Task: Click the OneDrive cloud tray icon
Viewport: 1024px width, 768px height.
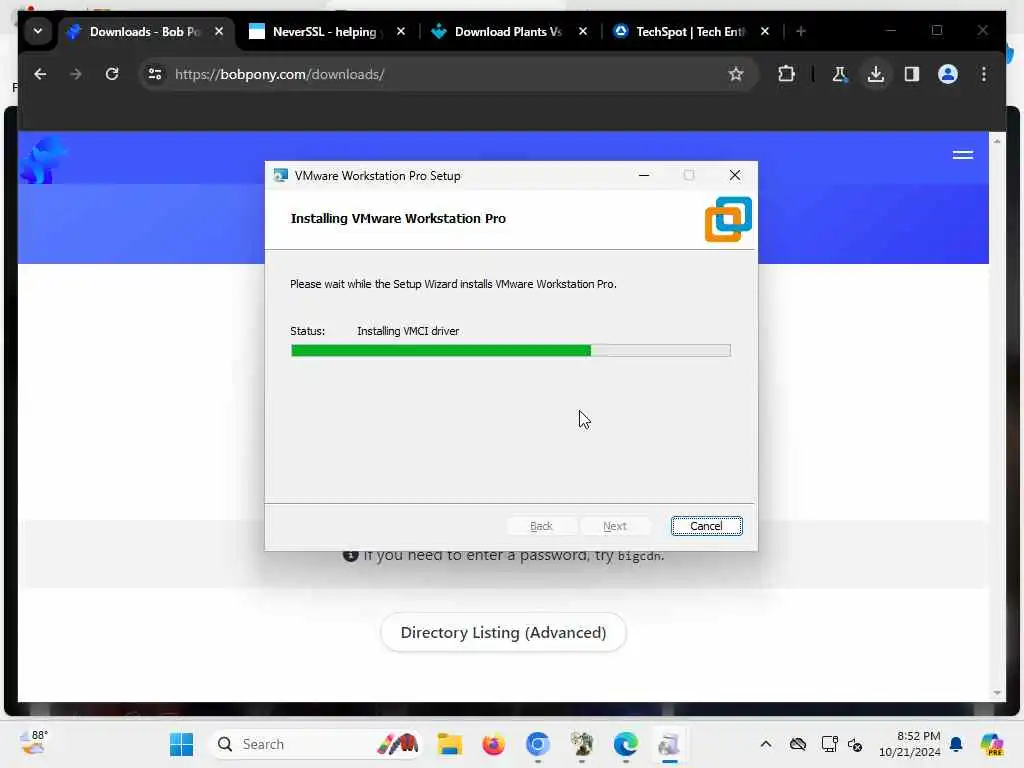Action: tap(797, 744)
